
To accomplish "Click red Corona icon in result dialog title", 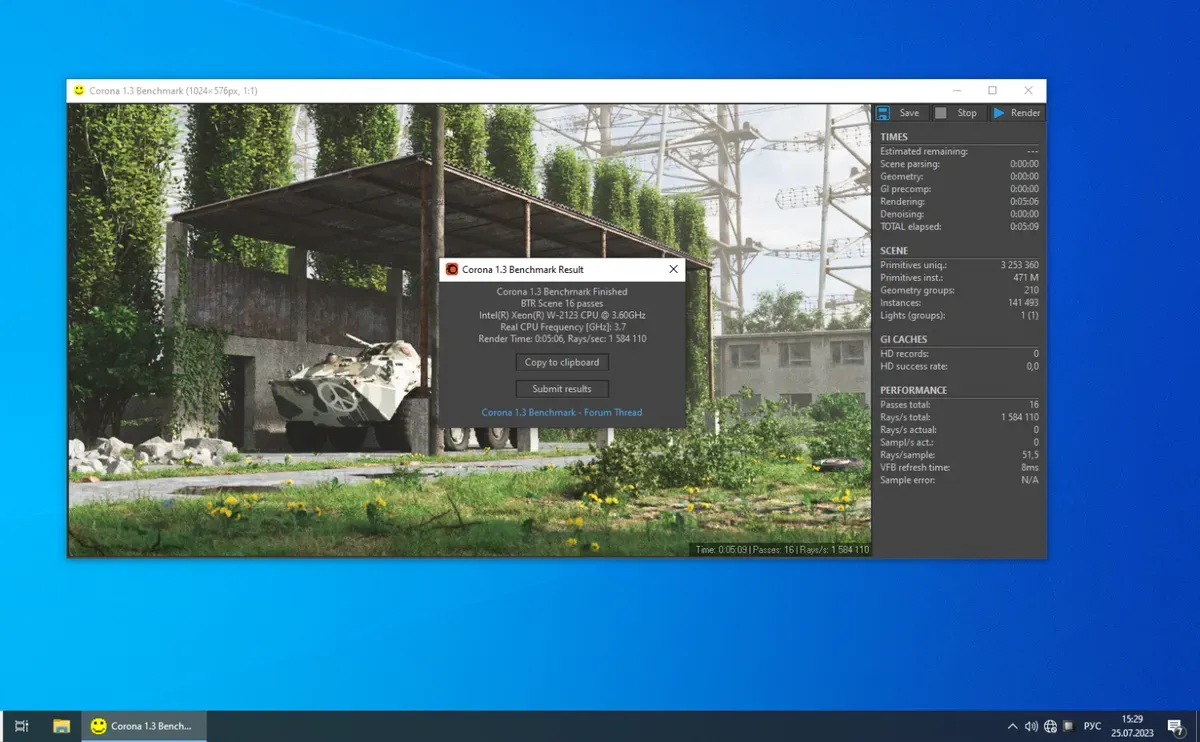I will (452, 269).
